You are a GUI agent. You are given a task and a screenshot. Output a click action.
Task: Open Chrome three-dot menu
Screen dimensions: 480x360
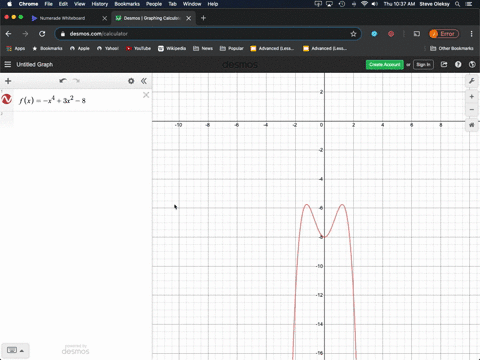tap(471, 34)
